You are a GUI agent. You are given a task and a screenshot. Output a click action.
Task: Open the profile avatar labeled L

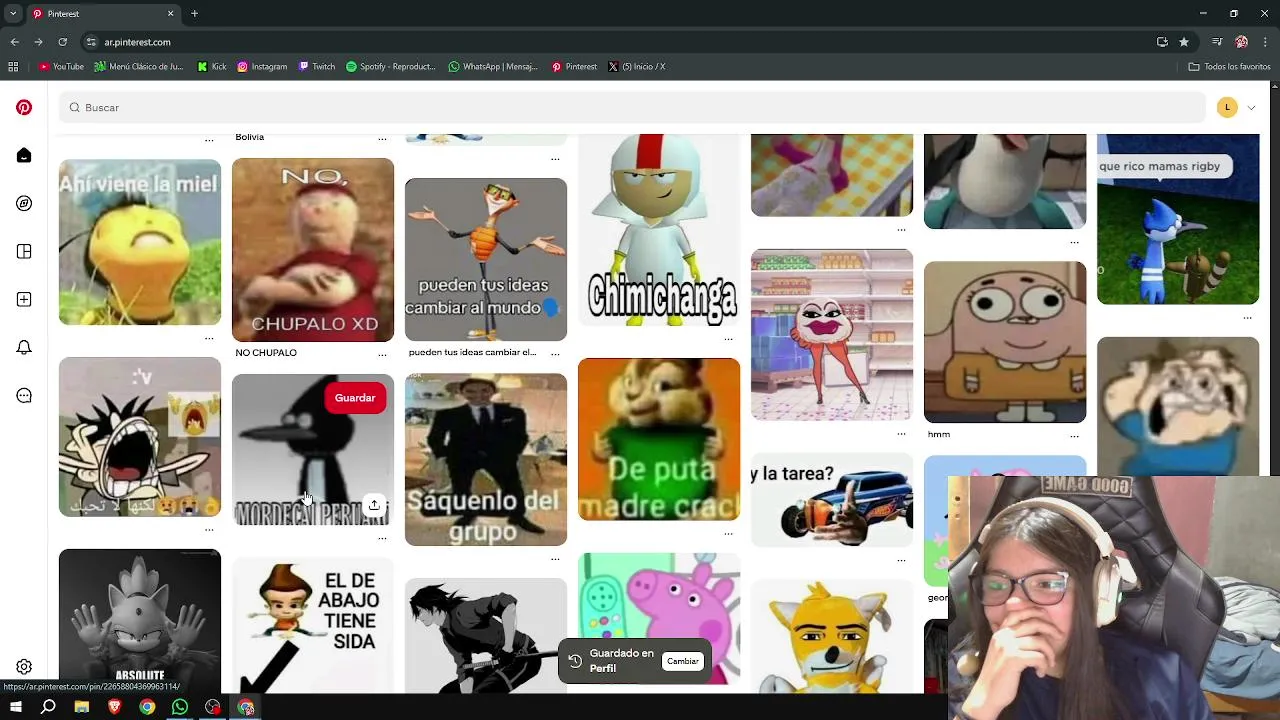1227,107
